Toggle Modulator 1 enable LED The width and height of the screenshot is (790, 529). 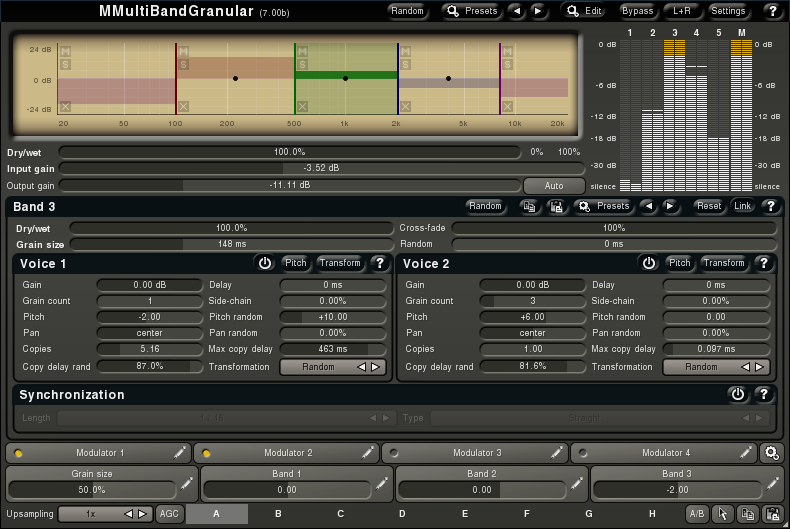[18, 453]
